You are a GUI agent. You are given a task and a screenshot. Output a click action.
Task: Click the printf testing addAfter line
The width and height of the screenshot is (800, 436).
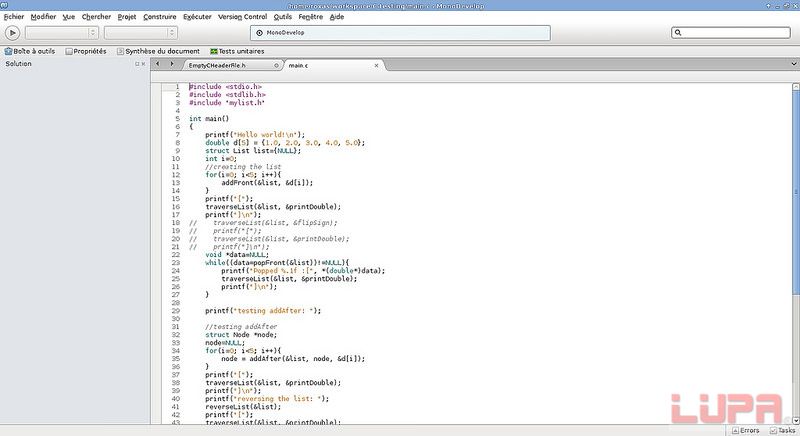point(263,311)
